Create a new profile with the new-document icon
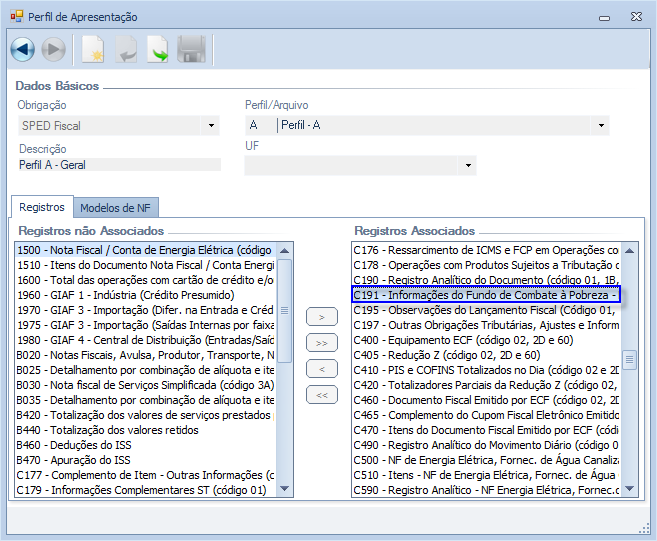Screen dimensions: 657x541 (x=92, y=49)
